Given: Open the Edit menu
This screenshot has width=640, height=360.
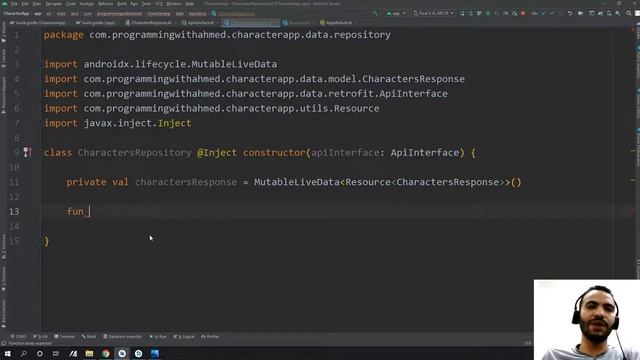Looking at the screenshot, I should (25, 4).
